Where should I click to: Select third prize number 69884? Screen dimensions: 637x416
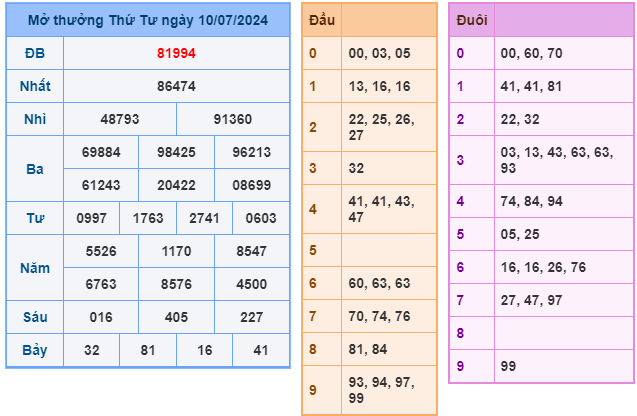coord(101,152)
